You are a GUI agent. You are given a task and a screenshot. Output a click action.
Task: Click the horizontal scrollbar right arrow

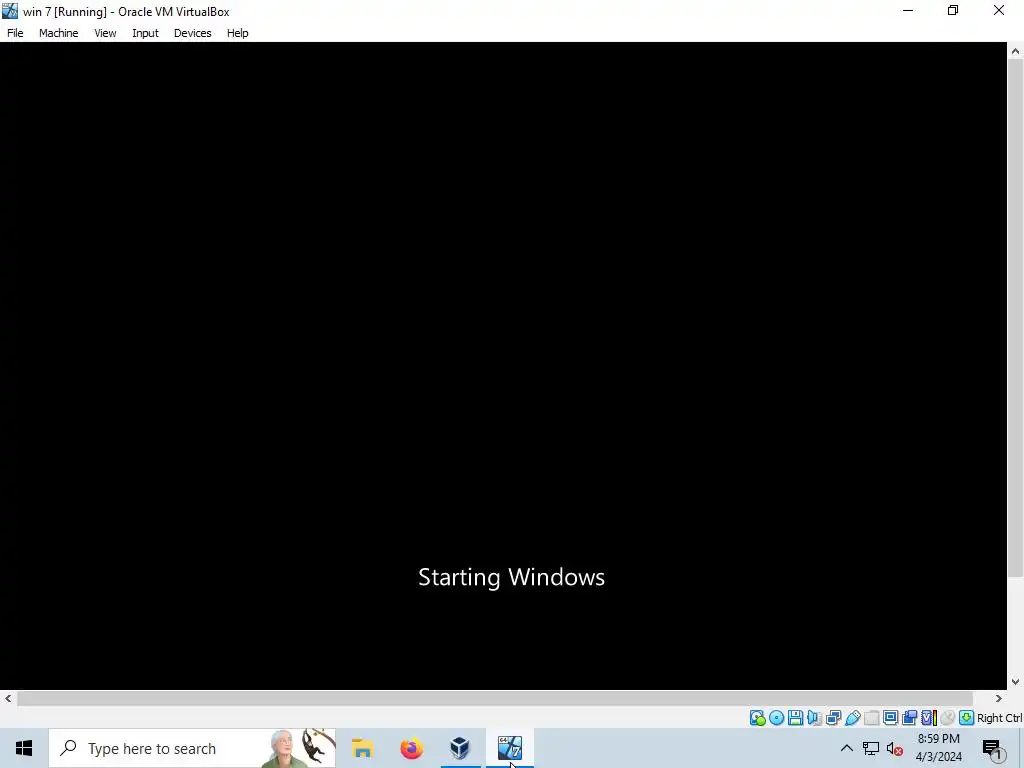click(x=999, y=698)
